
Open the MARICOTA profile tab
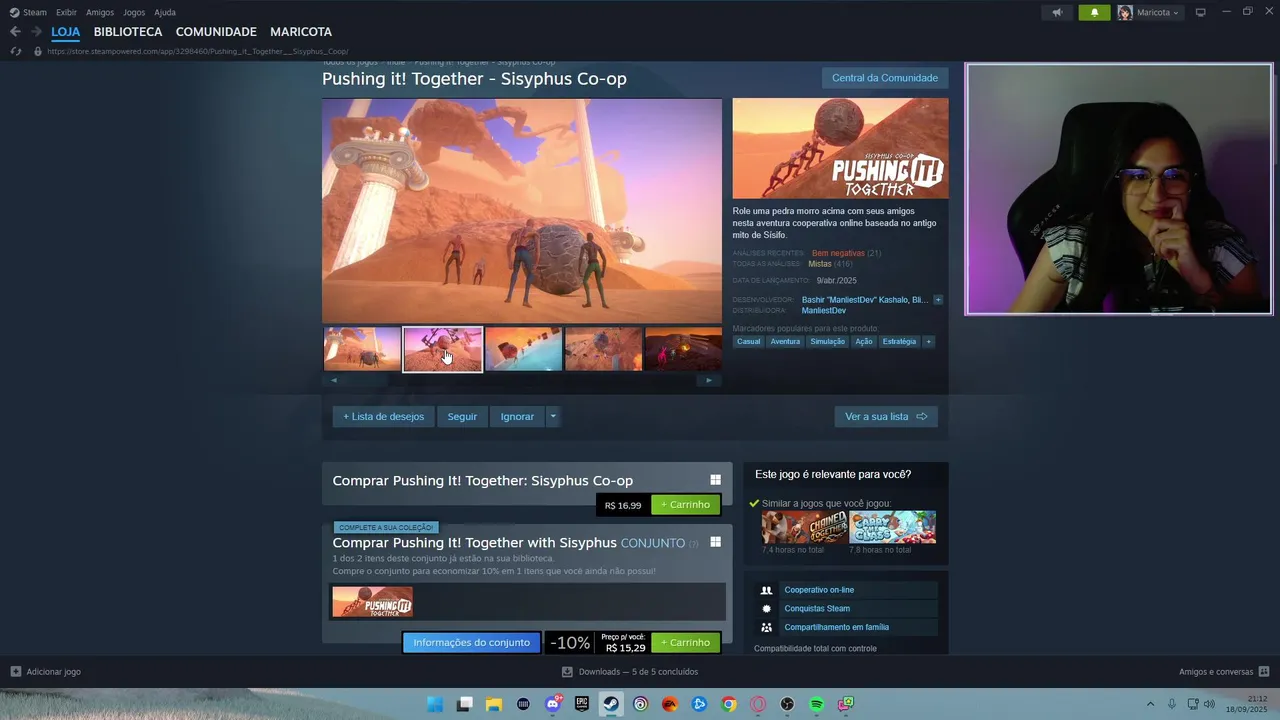tap(301, 32)
